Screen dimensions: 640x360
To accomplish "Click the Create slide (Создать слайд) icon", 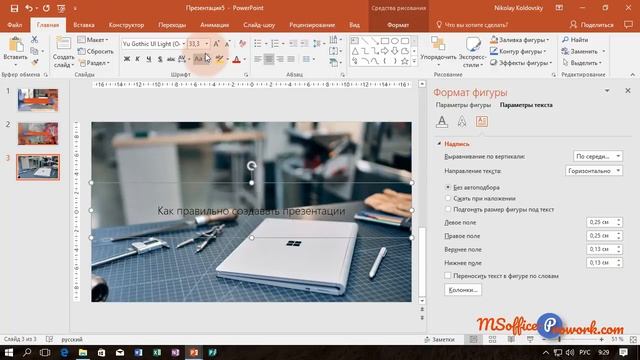I will tap(63, 44).
